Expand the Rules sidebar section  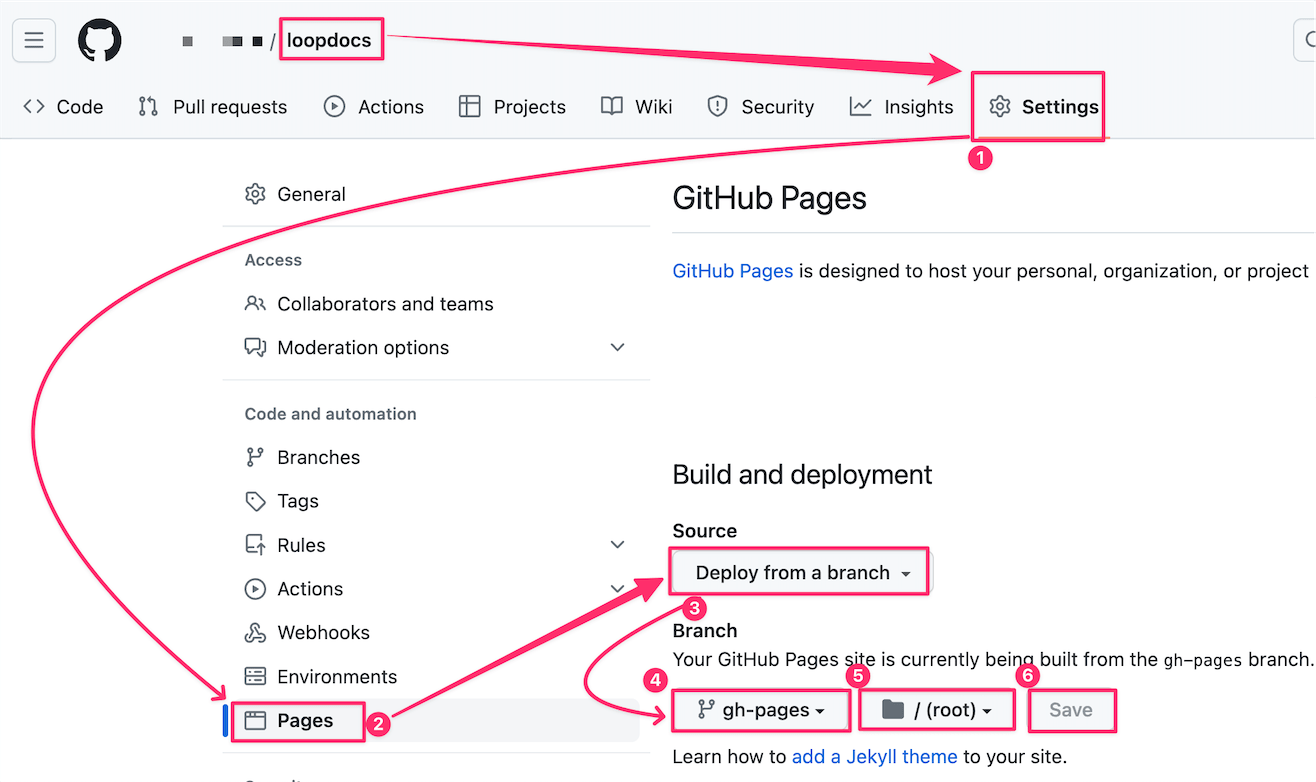click(x=617, y=545)
